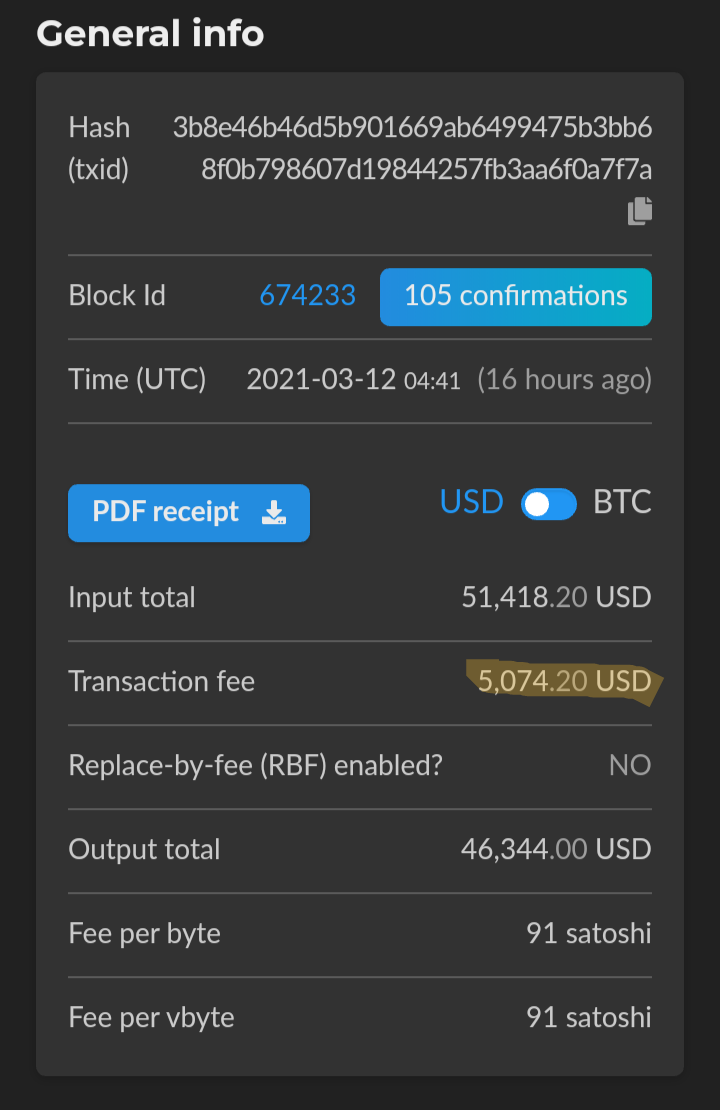
Task: Click the RBF enabled NO value
Action: [x=630, y=765]
